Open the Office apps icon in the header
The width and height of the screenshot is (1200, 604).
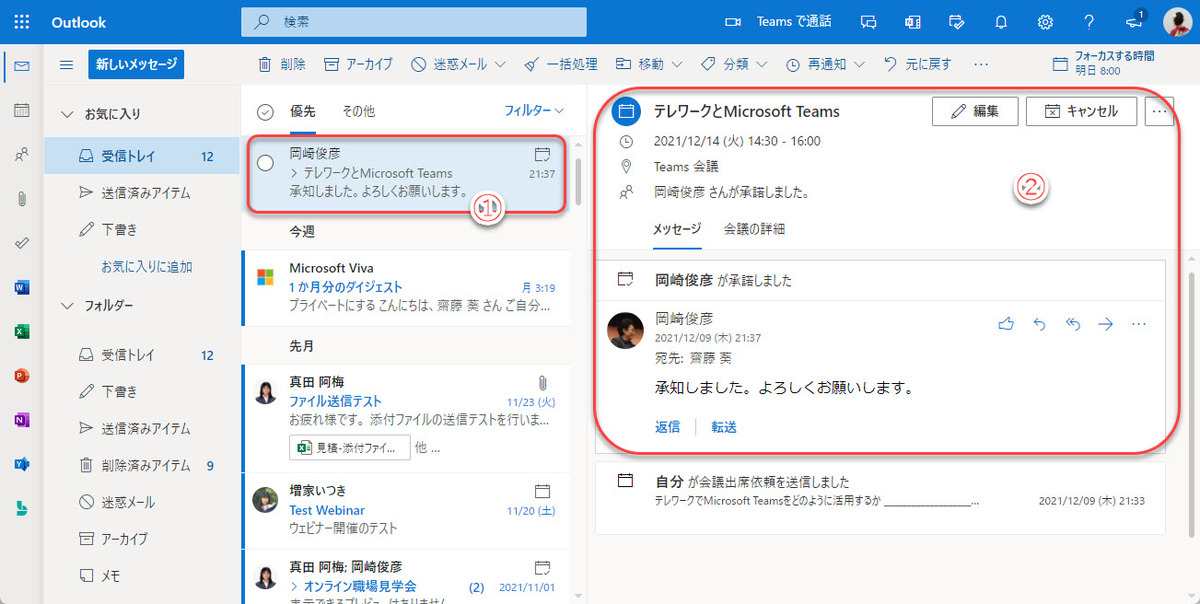tap(912, 22)
